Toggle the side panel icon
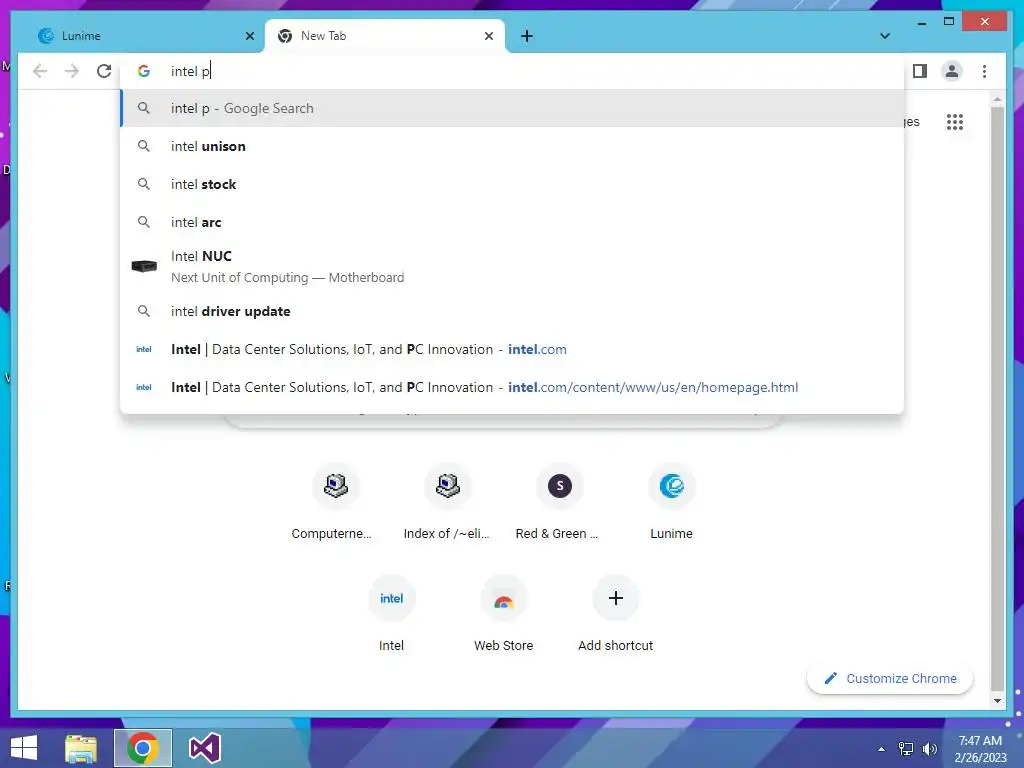Image resolution: width=1024 pixels, height=768 pixels. pyautogui.click(x=920, y=71)
